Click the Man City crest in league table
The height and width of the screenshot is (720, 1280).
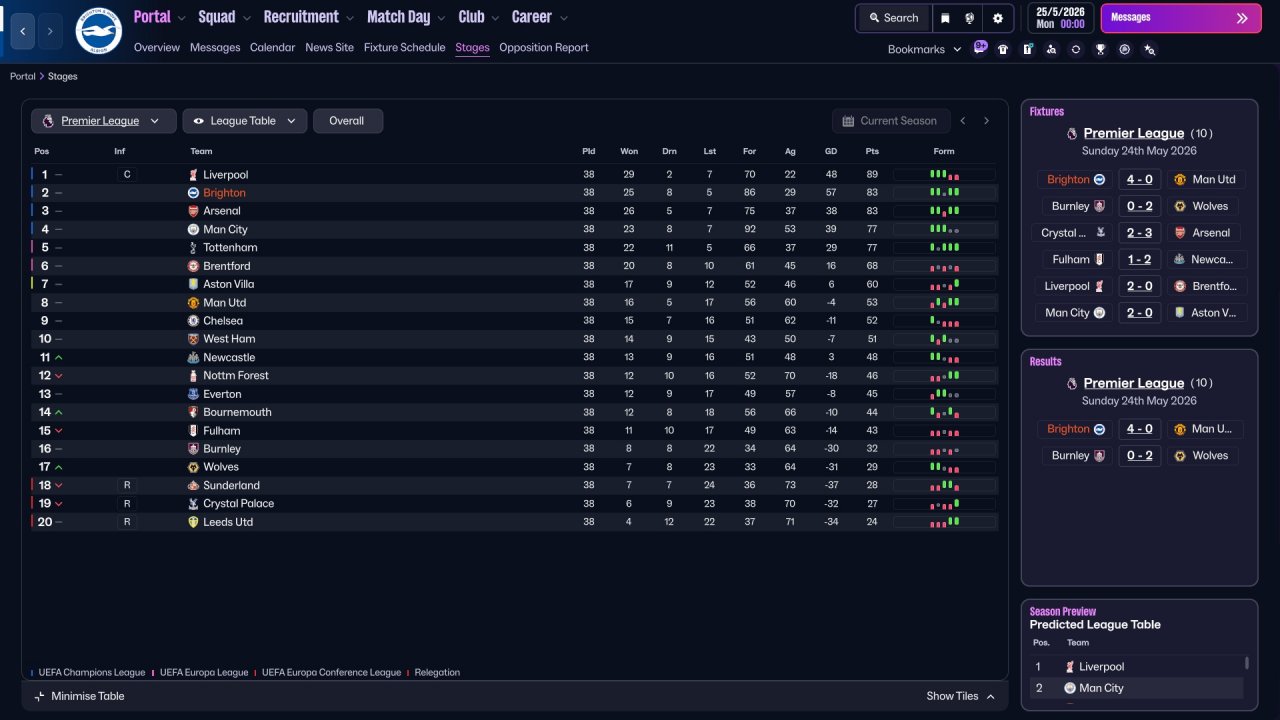[193, 230]
